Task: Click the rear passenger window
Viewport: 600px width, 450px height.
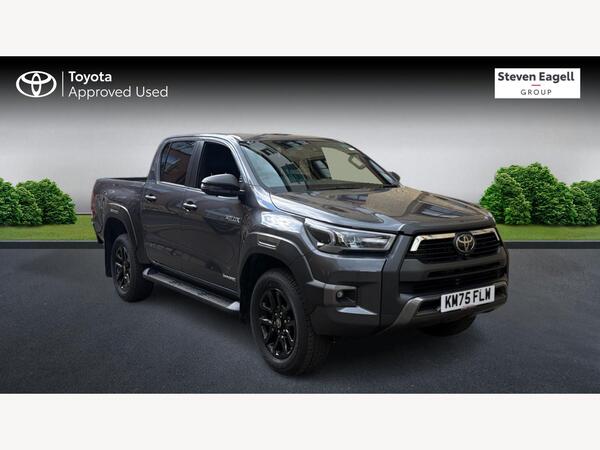Action: [x=177, y=162]
